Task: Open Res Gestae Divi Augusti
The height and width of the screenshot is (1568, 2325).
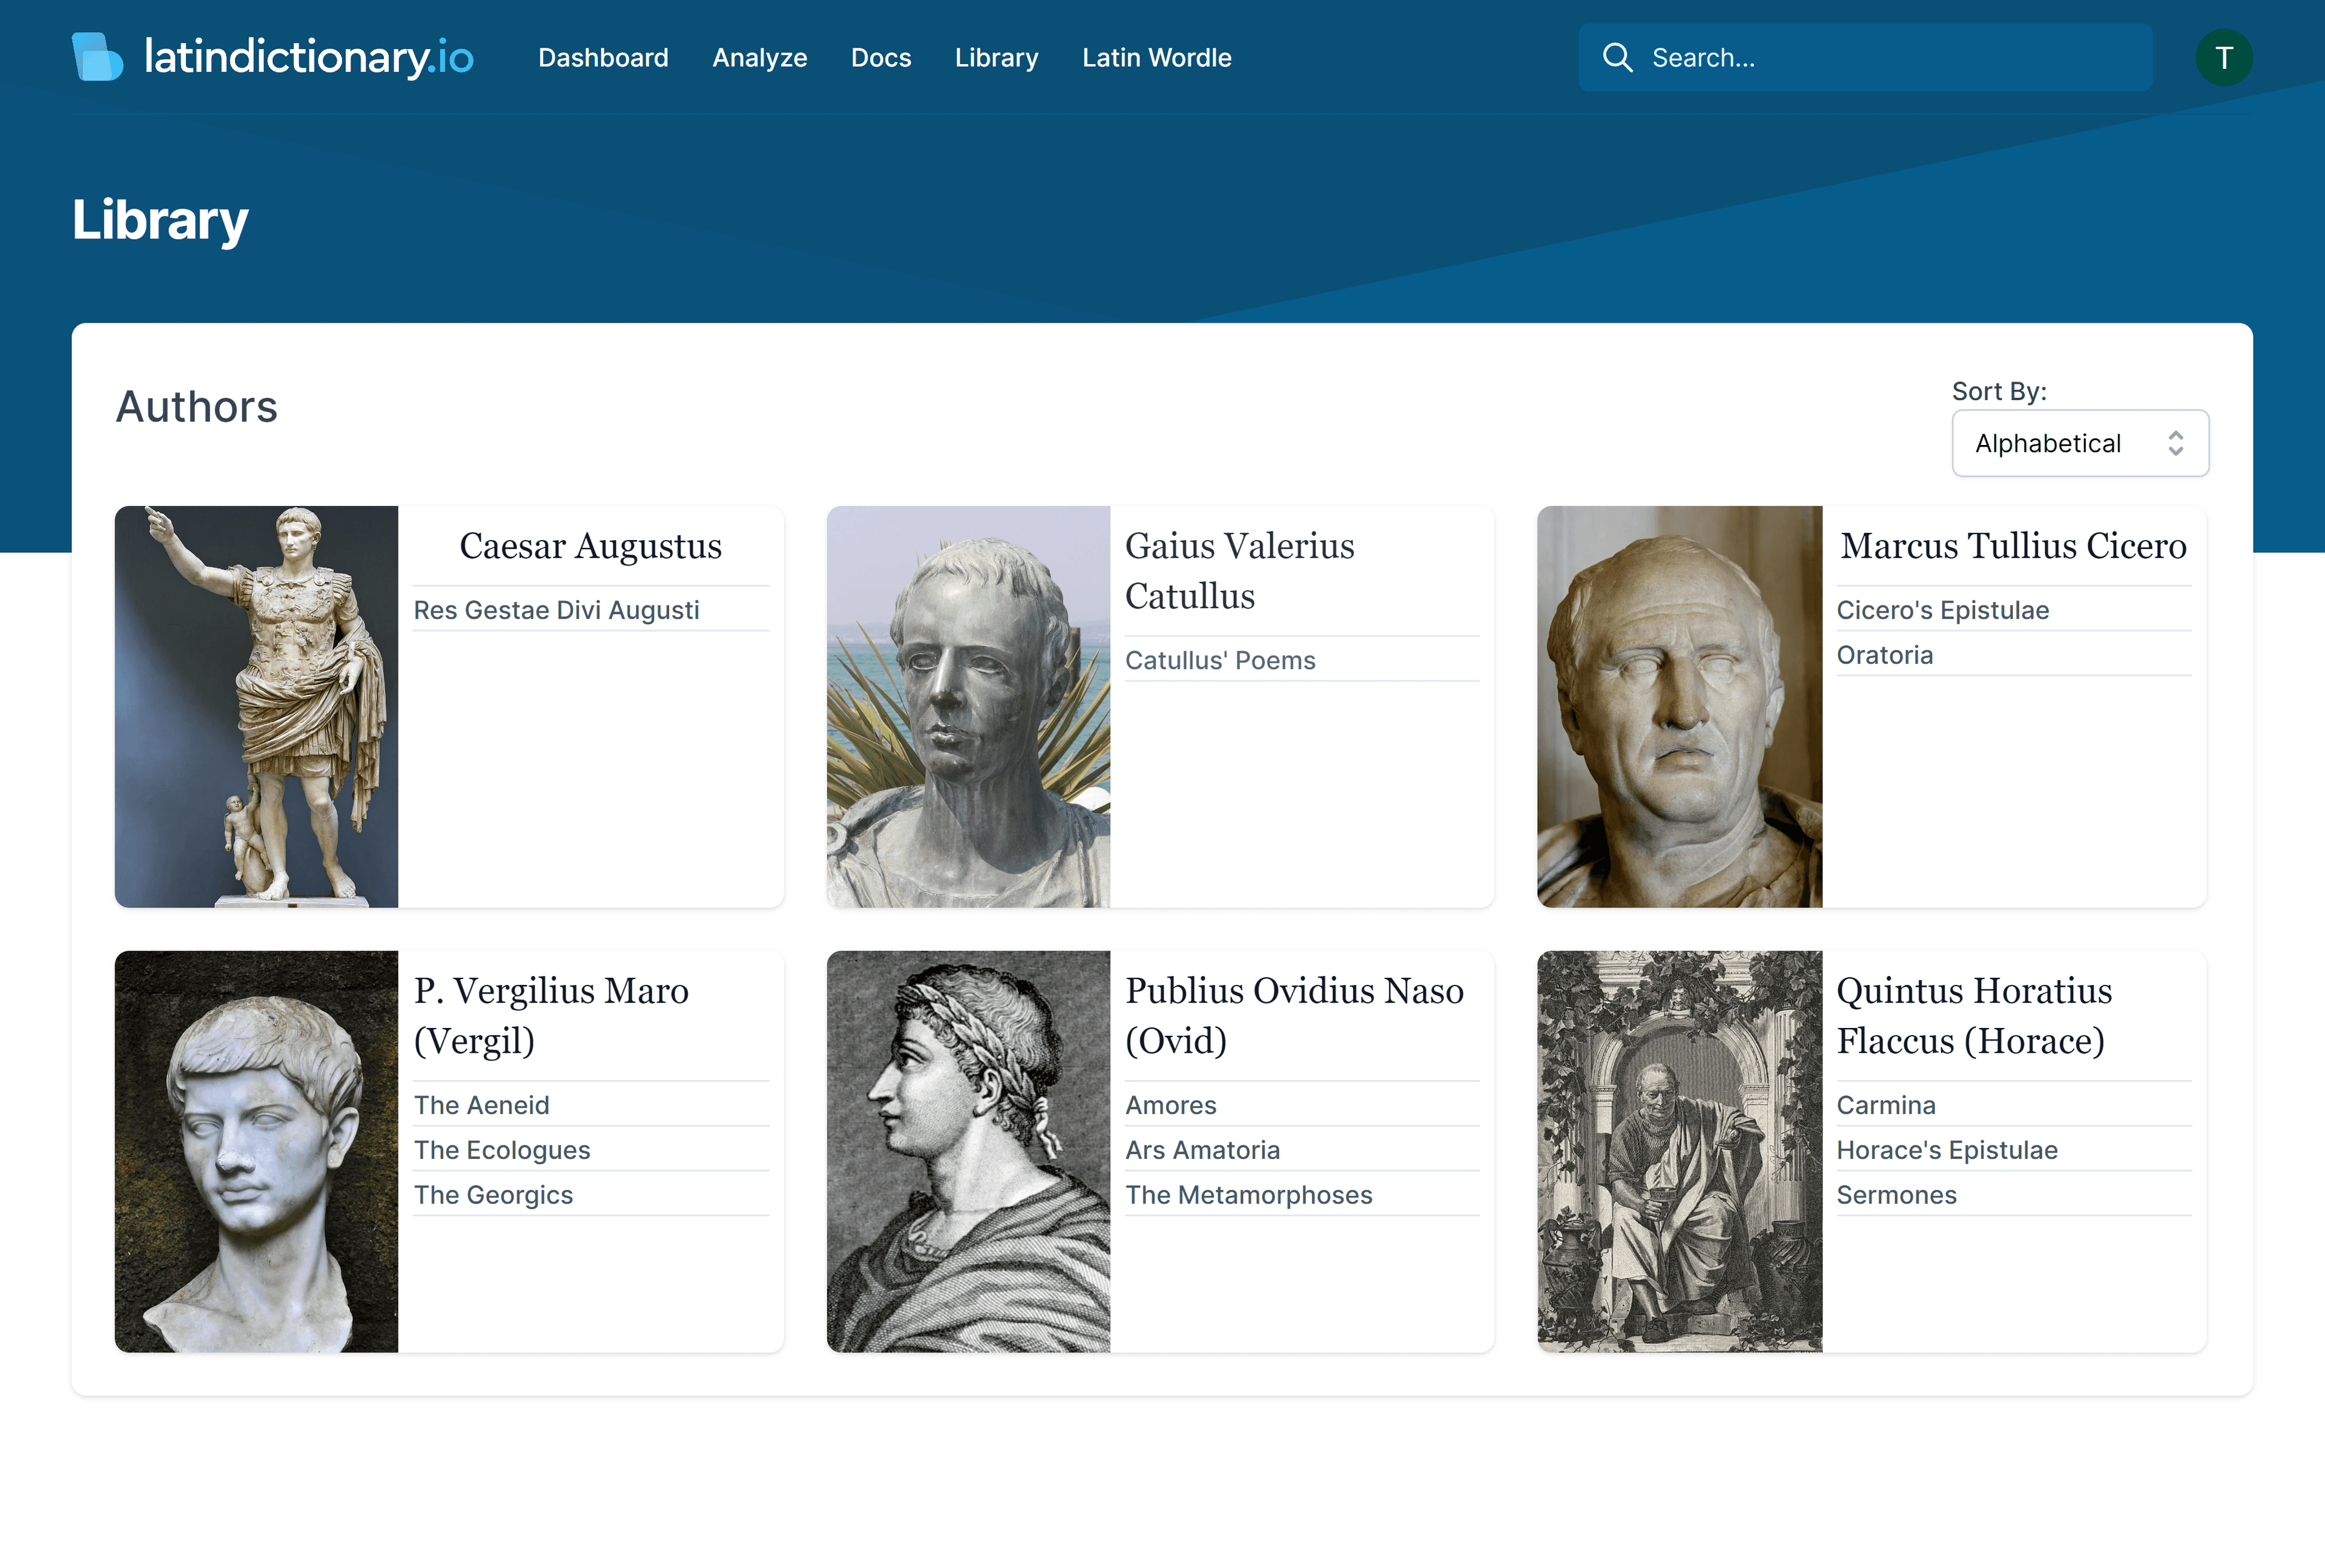Action: [556, 610]
